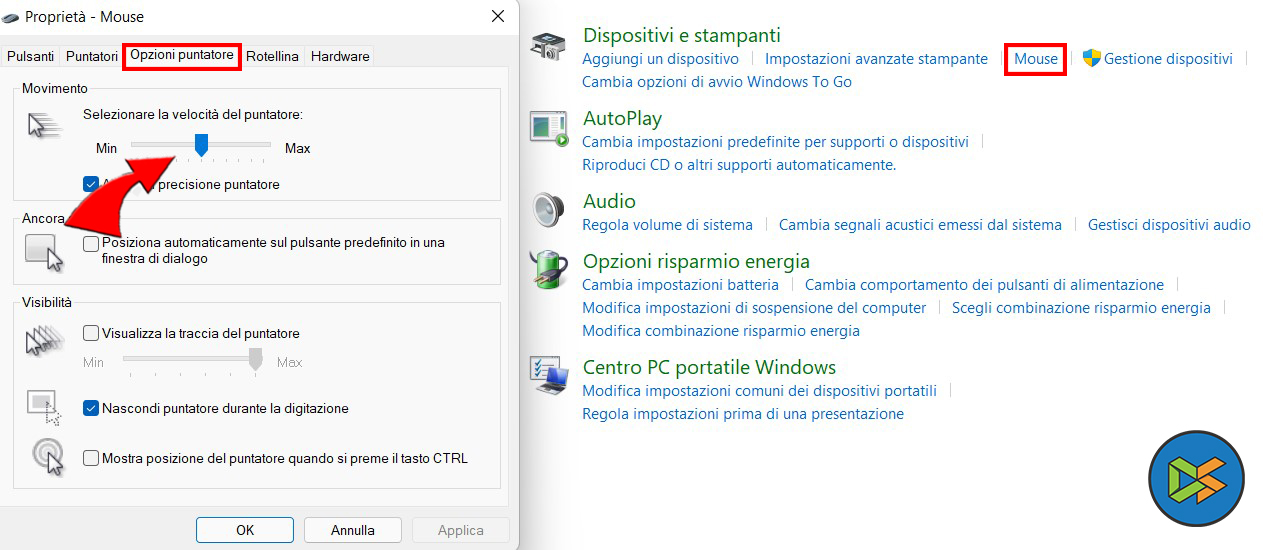Click the round blue-and-orange logo badge
Viewport: 1263px width, 550px height.
1196,479
